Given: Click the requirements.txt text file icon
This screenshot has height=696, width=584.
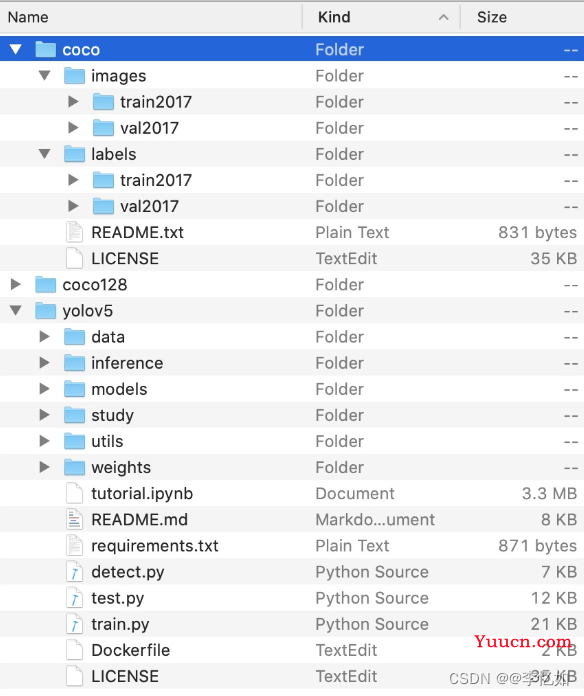Looking at the screenshot, I should [74, 546].
